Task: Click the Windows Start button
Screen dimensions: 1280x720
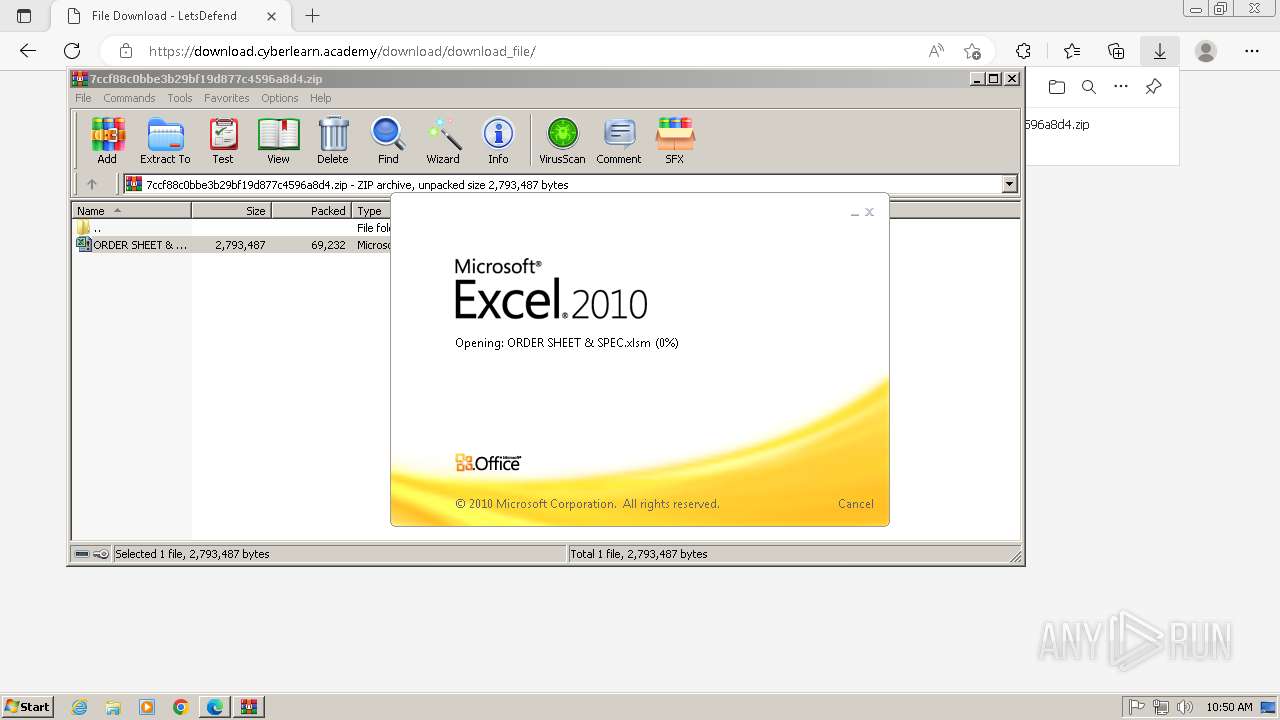Action: [28, 707]
